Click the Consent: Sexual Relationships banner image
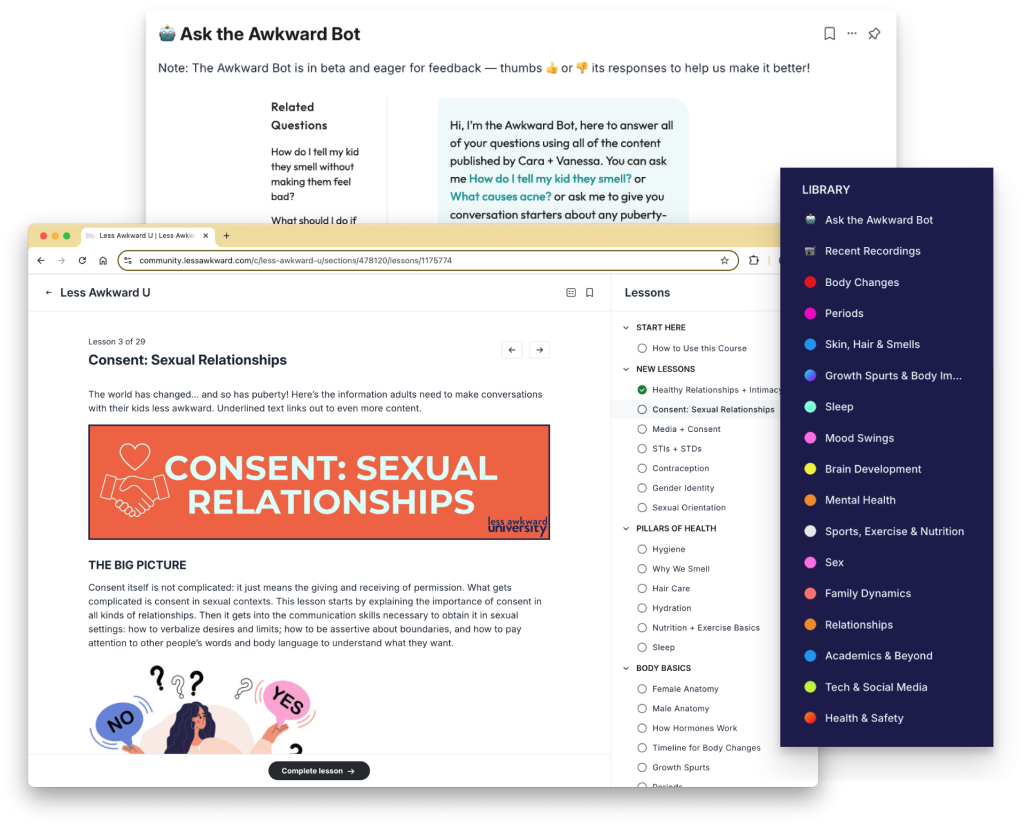This screenshot has width=1024, height=826. (x=319, y=483)
